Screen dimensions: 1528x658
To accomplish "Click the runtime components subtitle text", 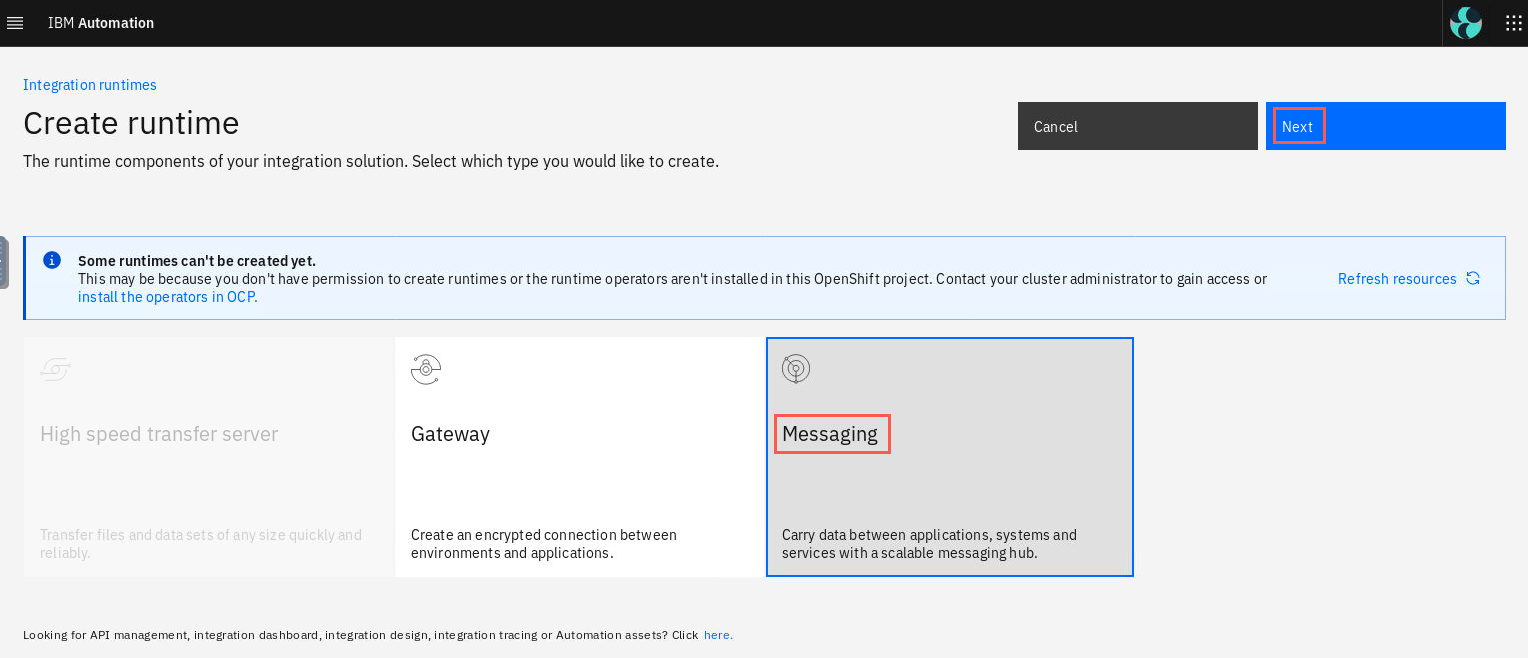I will pyautogui.click(x=371, y=161).
